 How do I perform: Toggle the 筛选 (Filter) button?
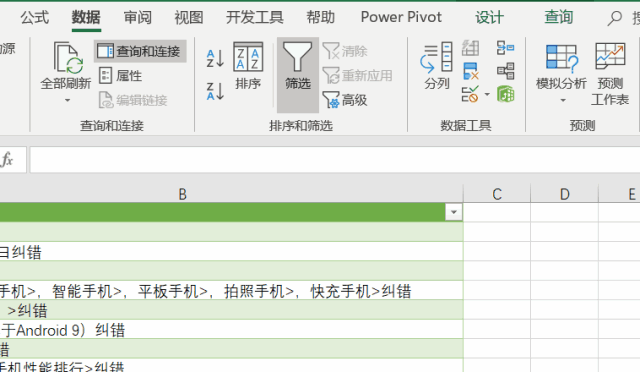click(x=298, y=75)
